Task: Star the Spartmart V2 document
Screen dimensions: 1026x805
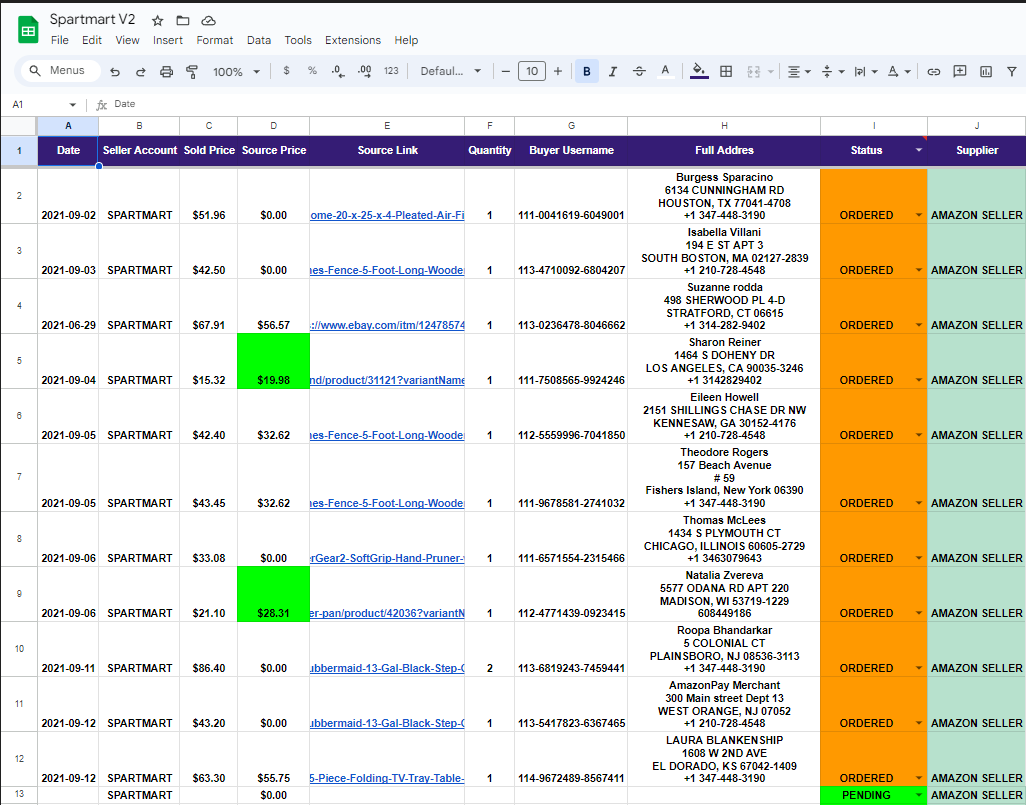Action: coord(157,20)
